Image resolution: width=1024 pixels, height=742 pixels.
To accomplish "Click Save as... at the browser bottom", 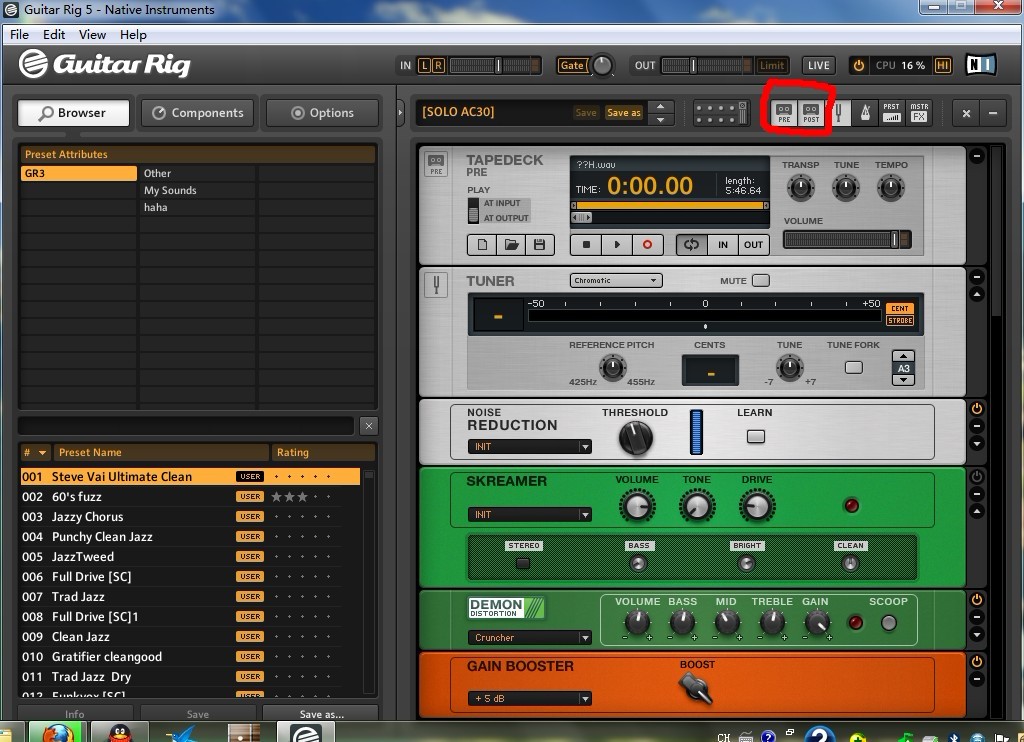I will (321, 714).
